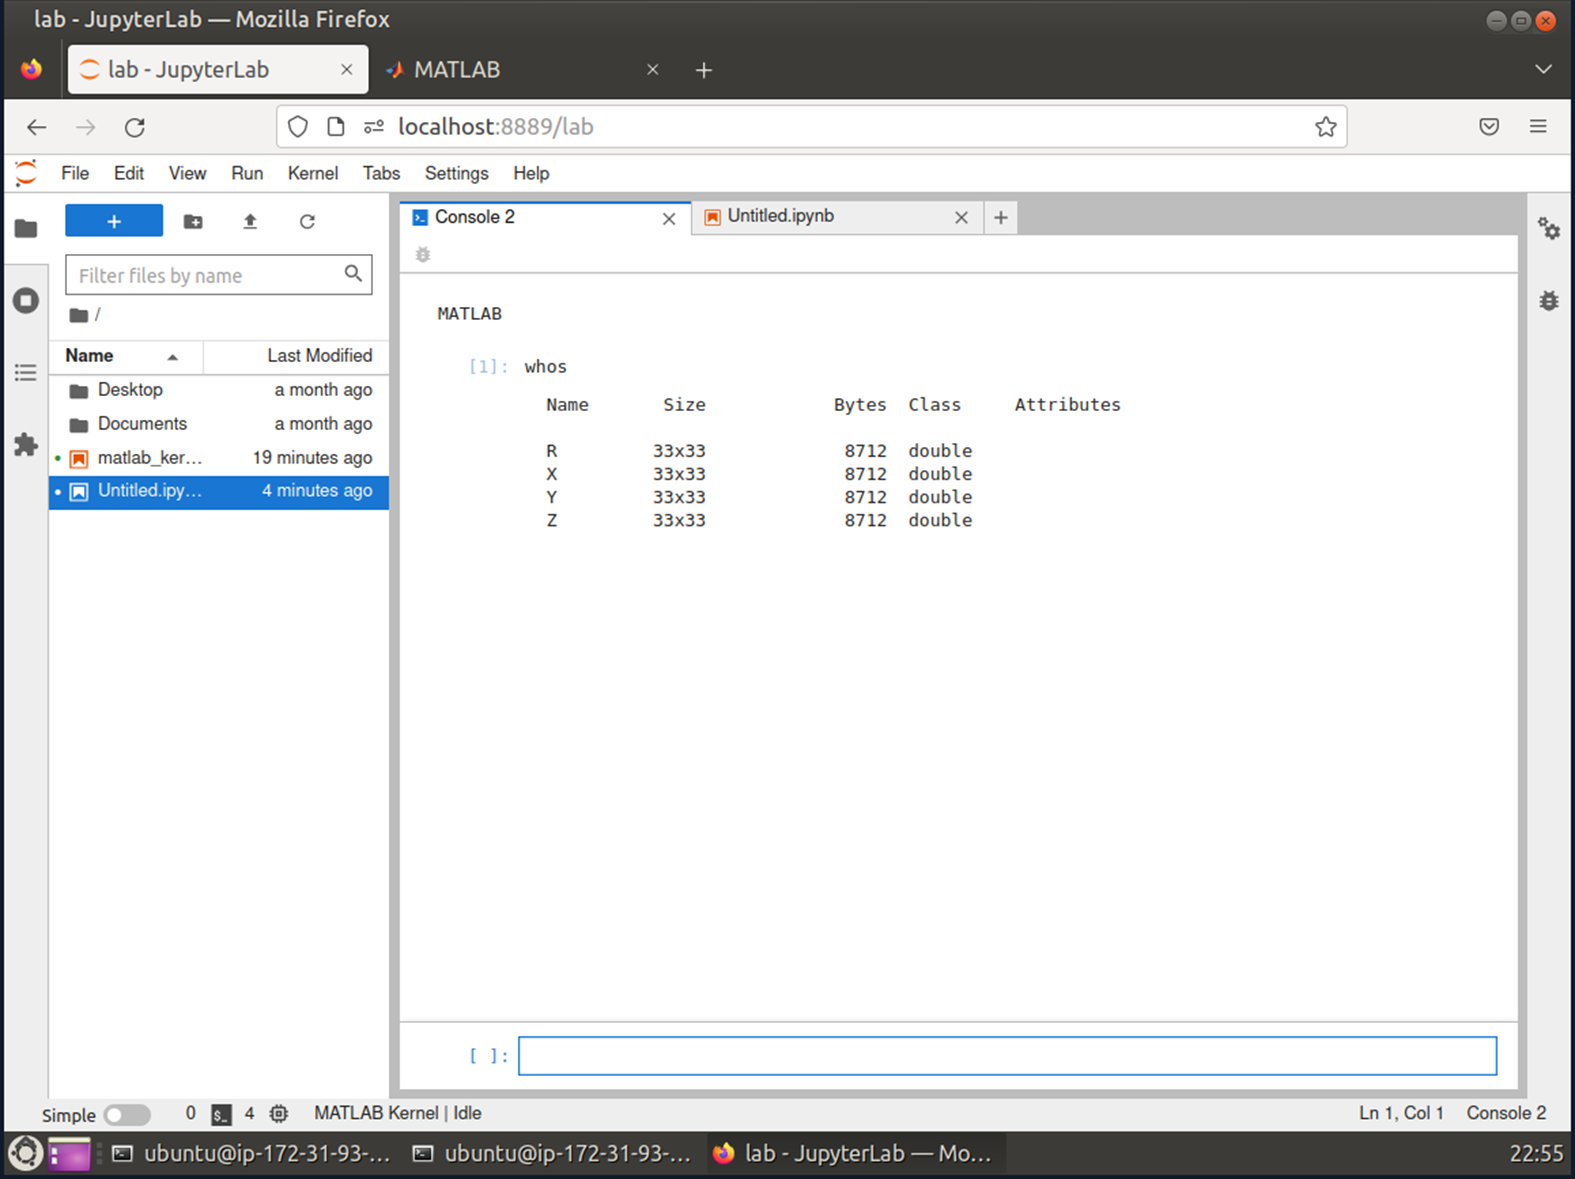Click the Filter files by name field

tap(208, 275)
